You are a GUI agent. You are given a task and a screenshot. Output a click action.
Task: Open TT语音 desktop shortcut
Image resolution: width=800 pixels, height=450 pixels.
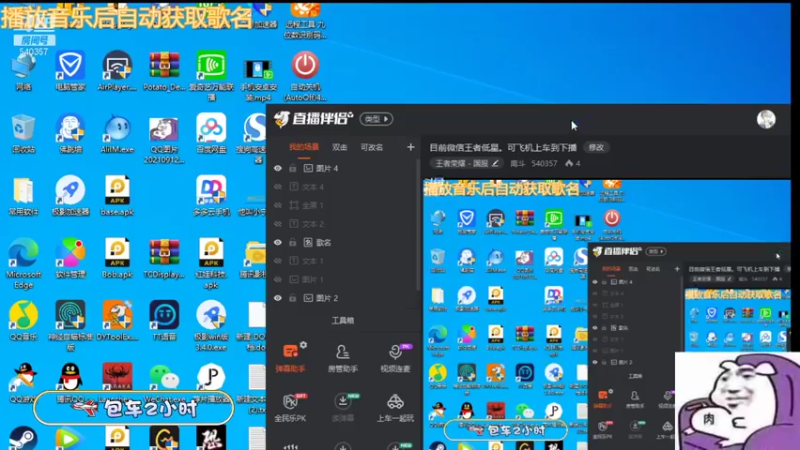click(x=164, y=321)
